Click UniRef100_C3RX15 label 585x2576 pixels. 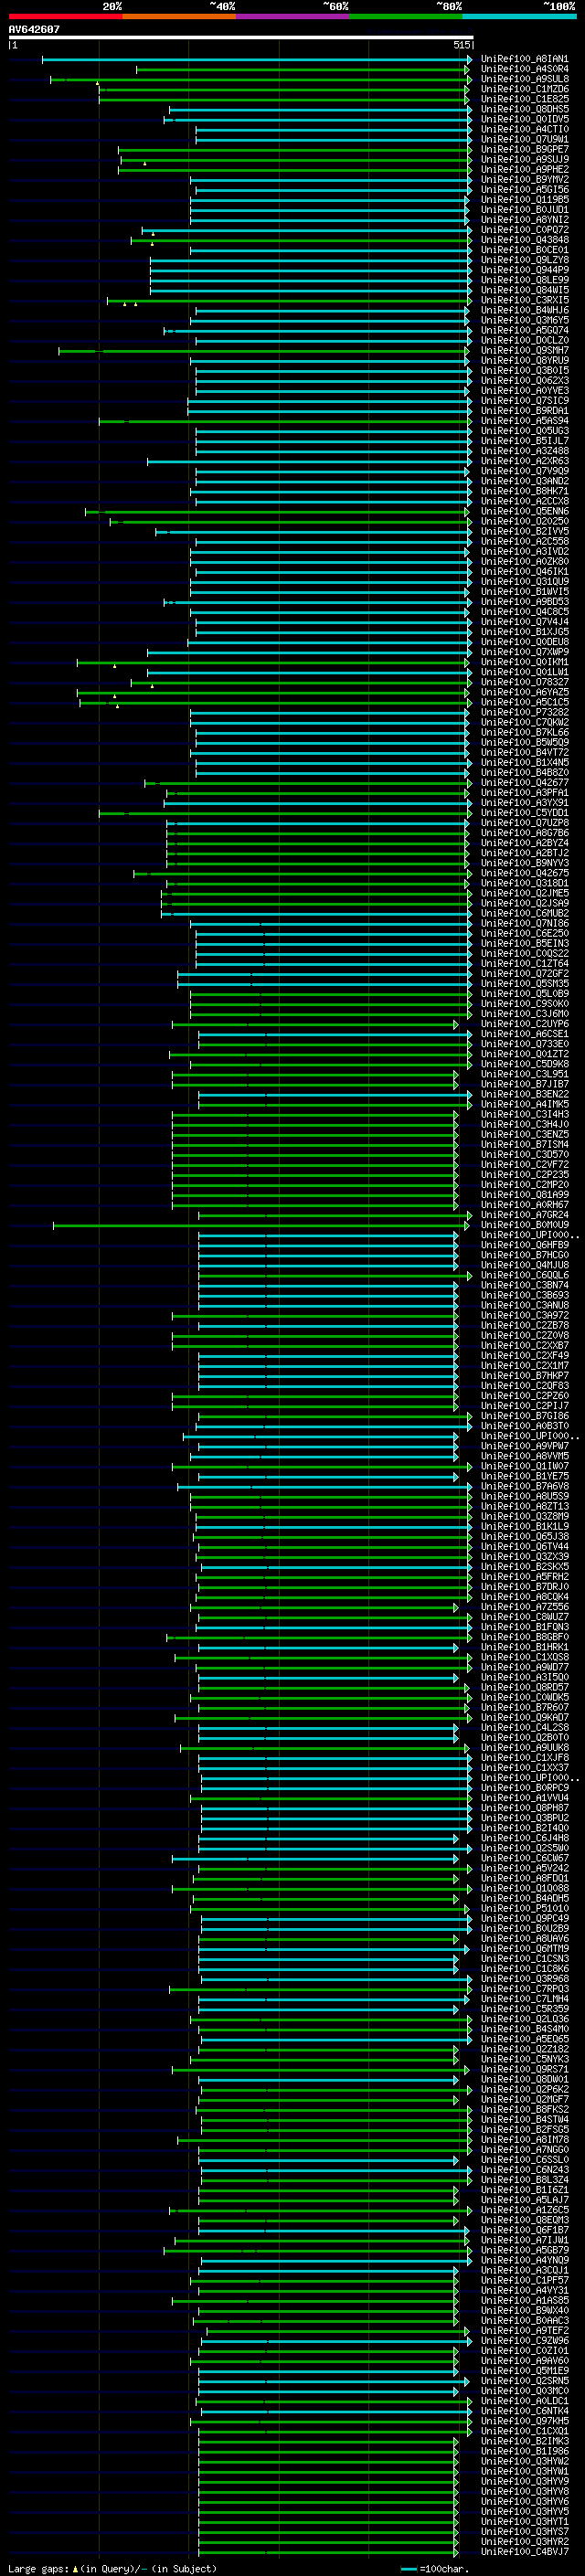524,300
